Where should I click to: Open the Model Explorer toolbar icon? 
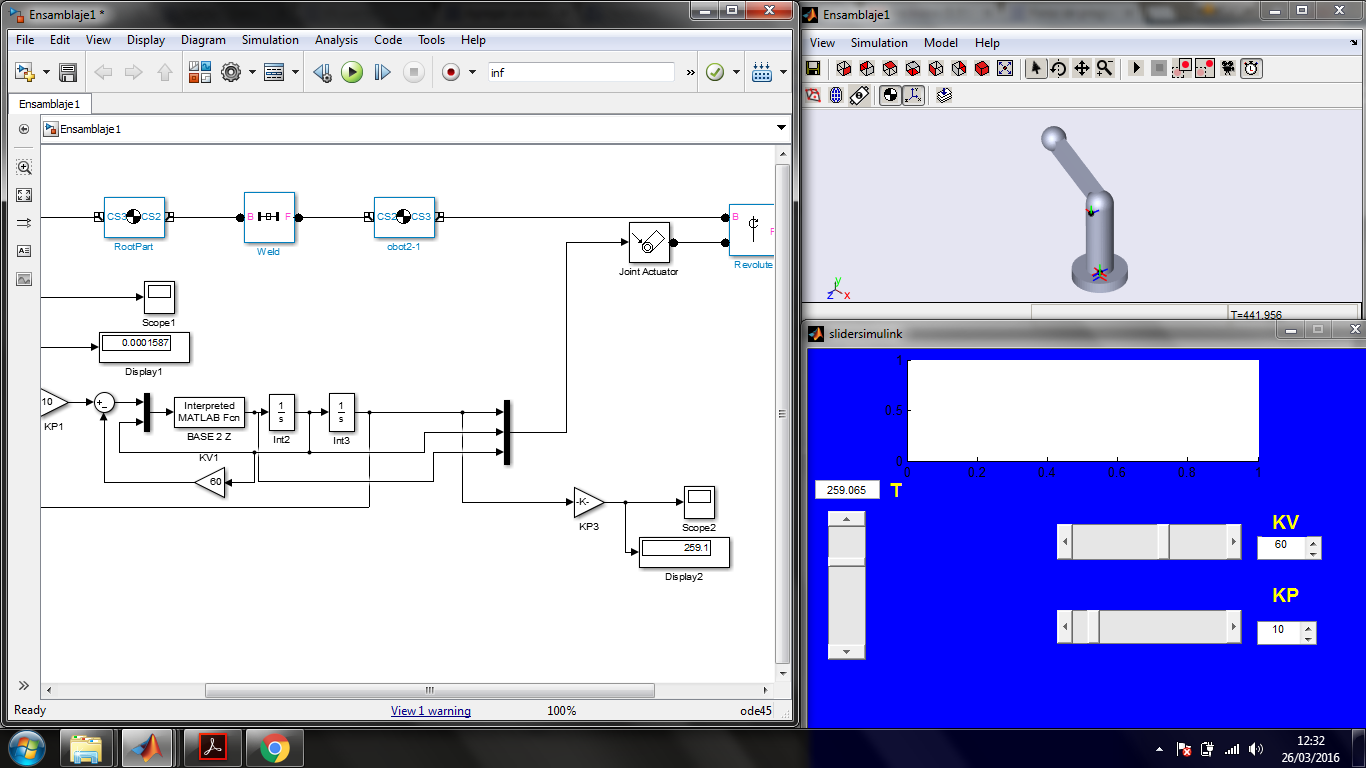(274, 72)
